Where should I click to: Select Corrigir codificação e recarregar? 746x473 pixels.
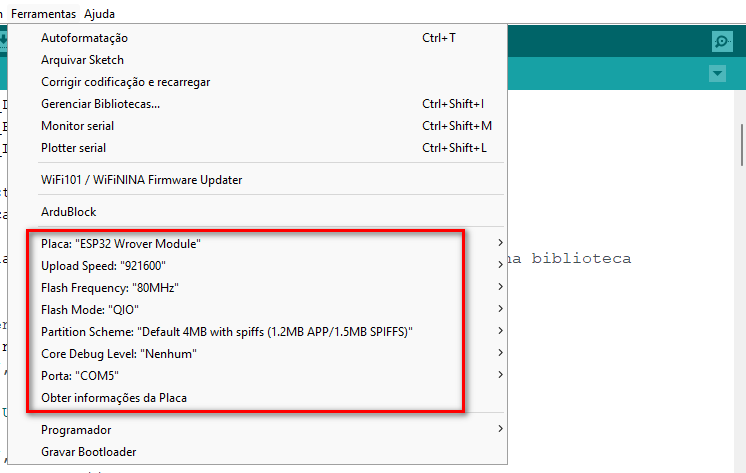pyautogui.click(x=257, y=82)
